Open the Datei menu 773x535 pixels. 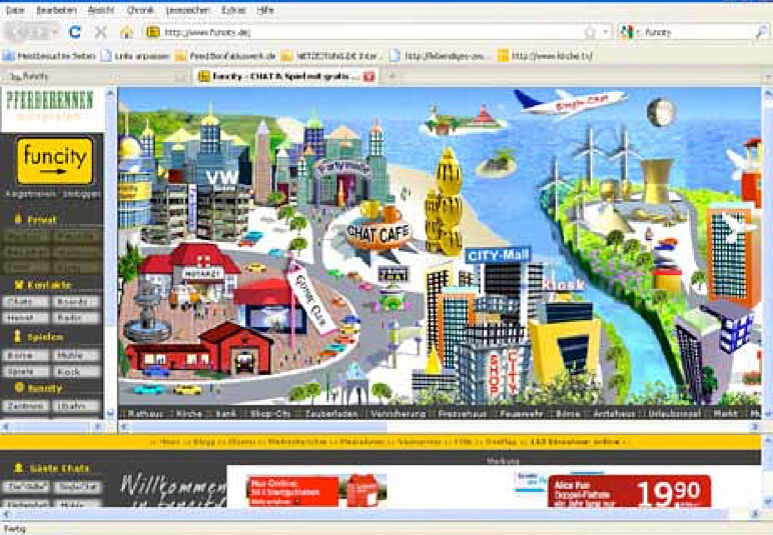pyautogui.click(x=15, y=10)
